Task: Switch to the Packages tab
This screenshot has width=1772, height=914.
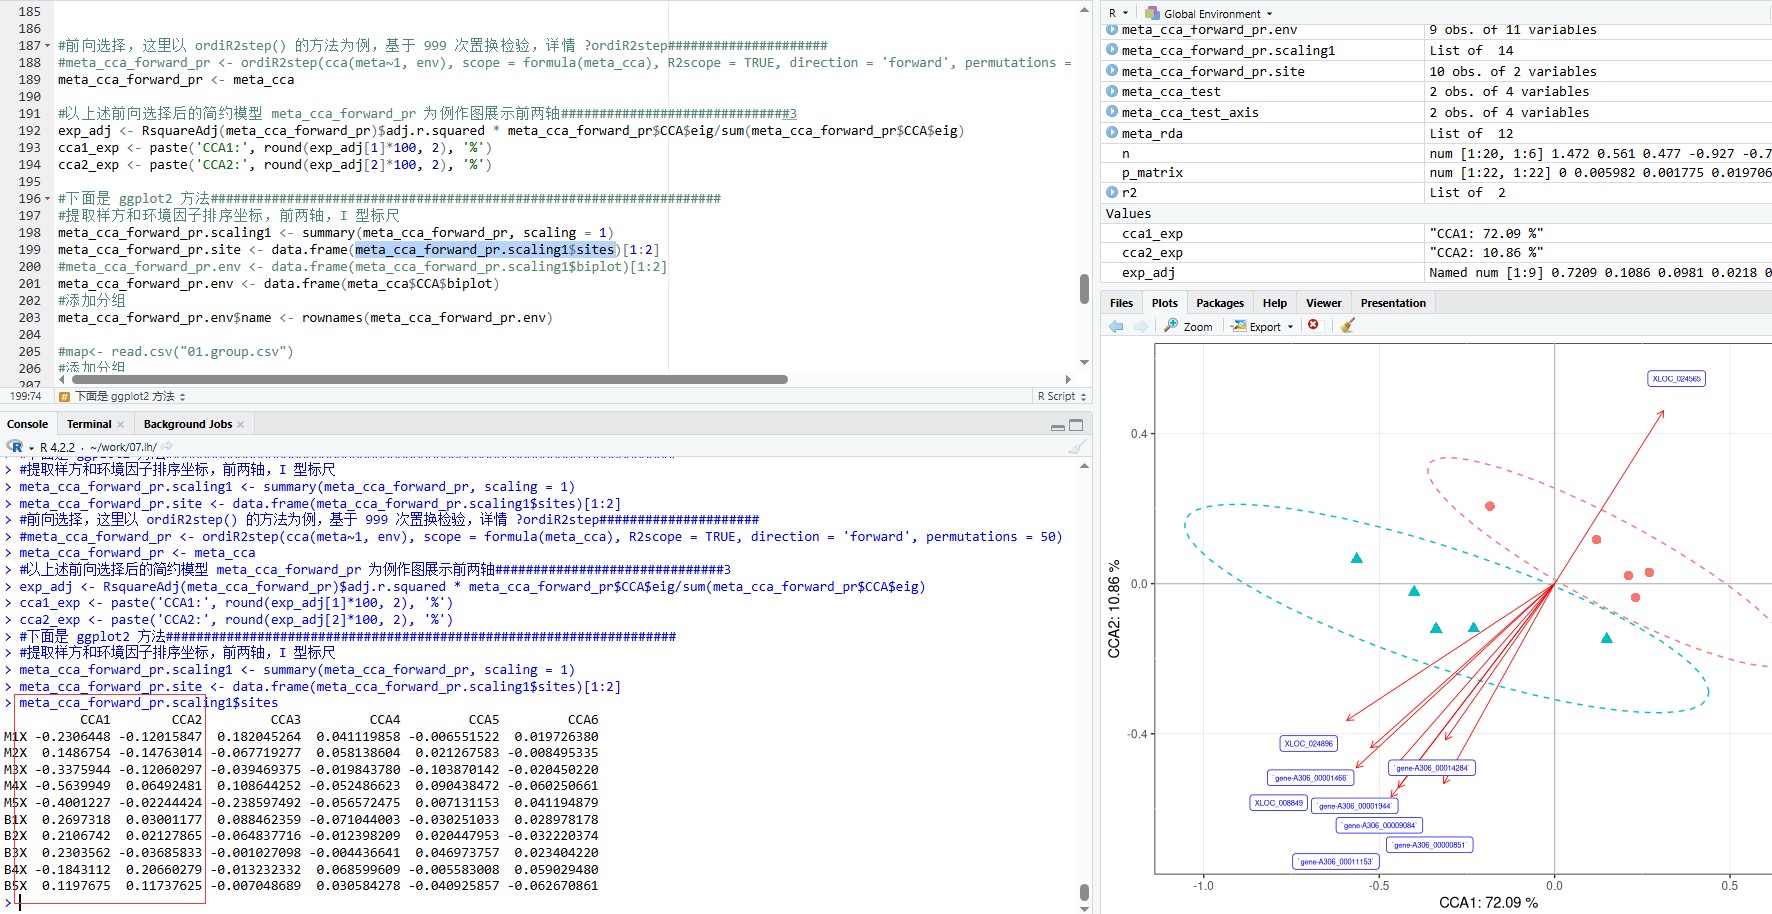Action: coord(1219,303)
